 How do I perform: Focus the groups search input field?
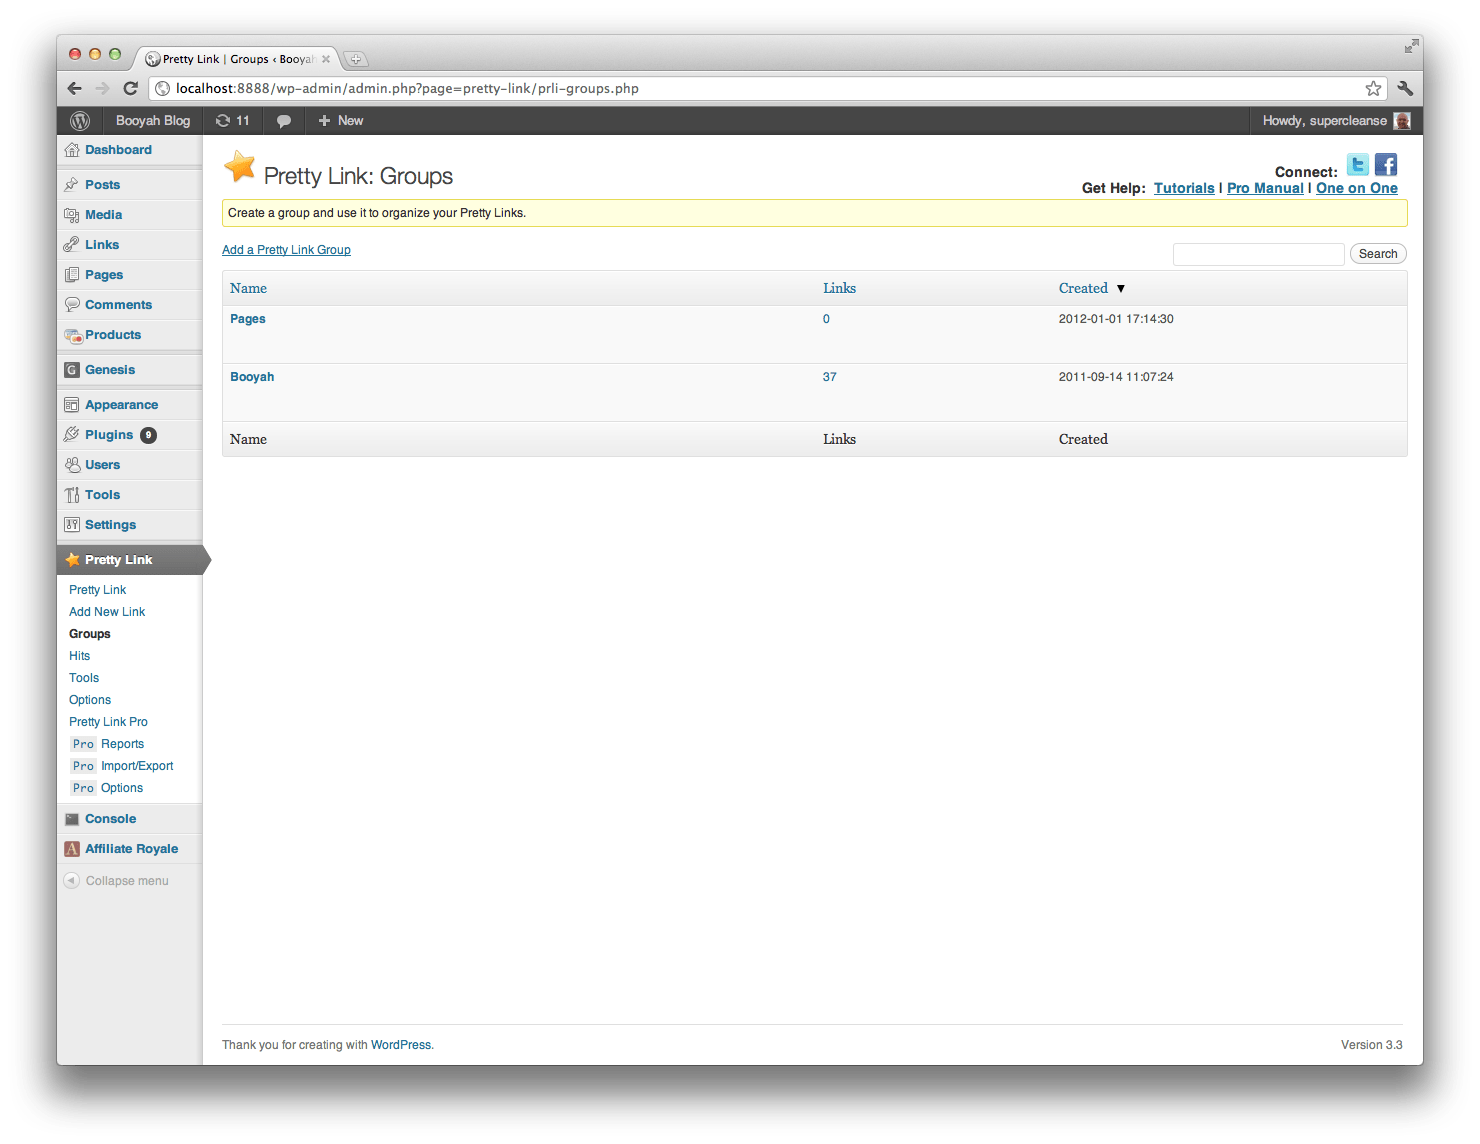pyautogui.click(x=1258, y=254)
